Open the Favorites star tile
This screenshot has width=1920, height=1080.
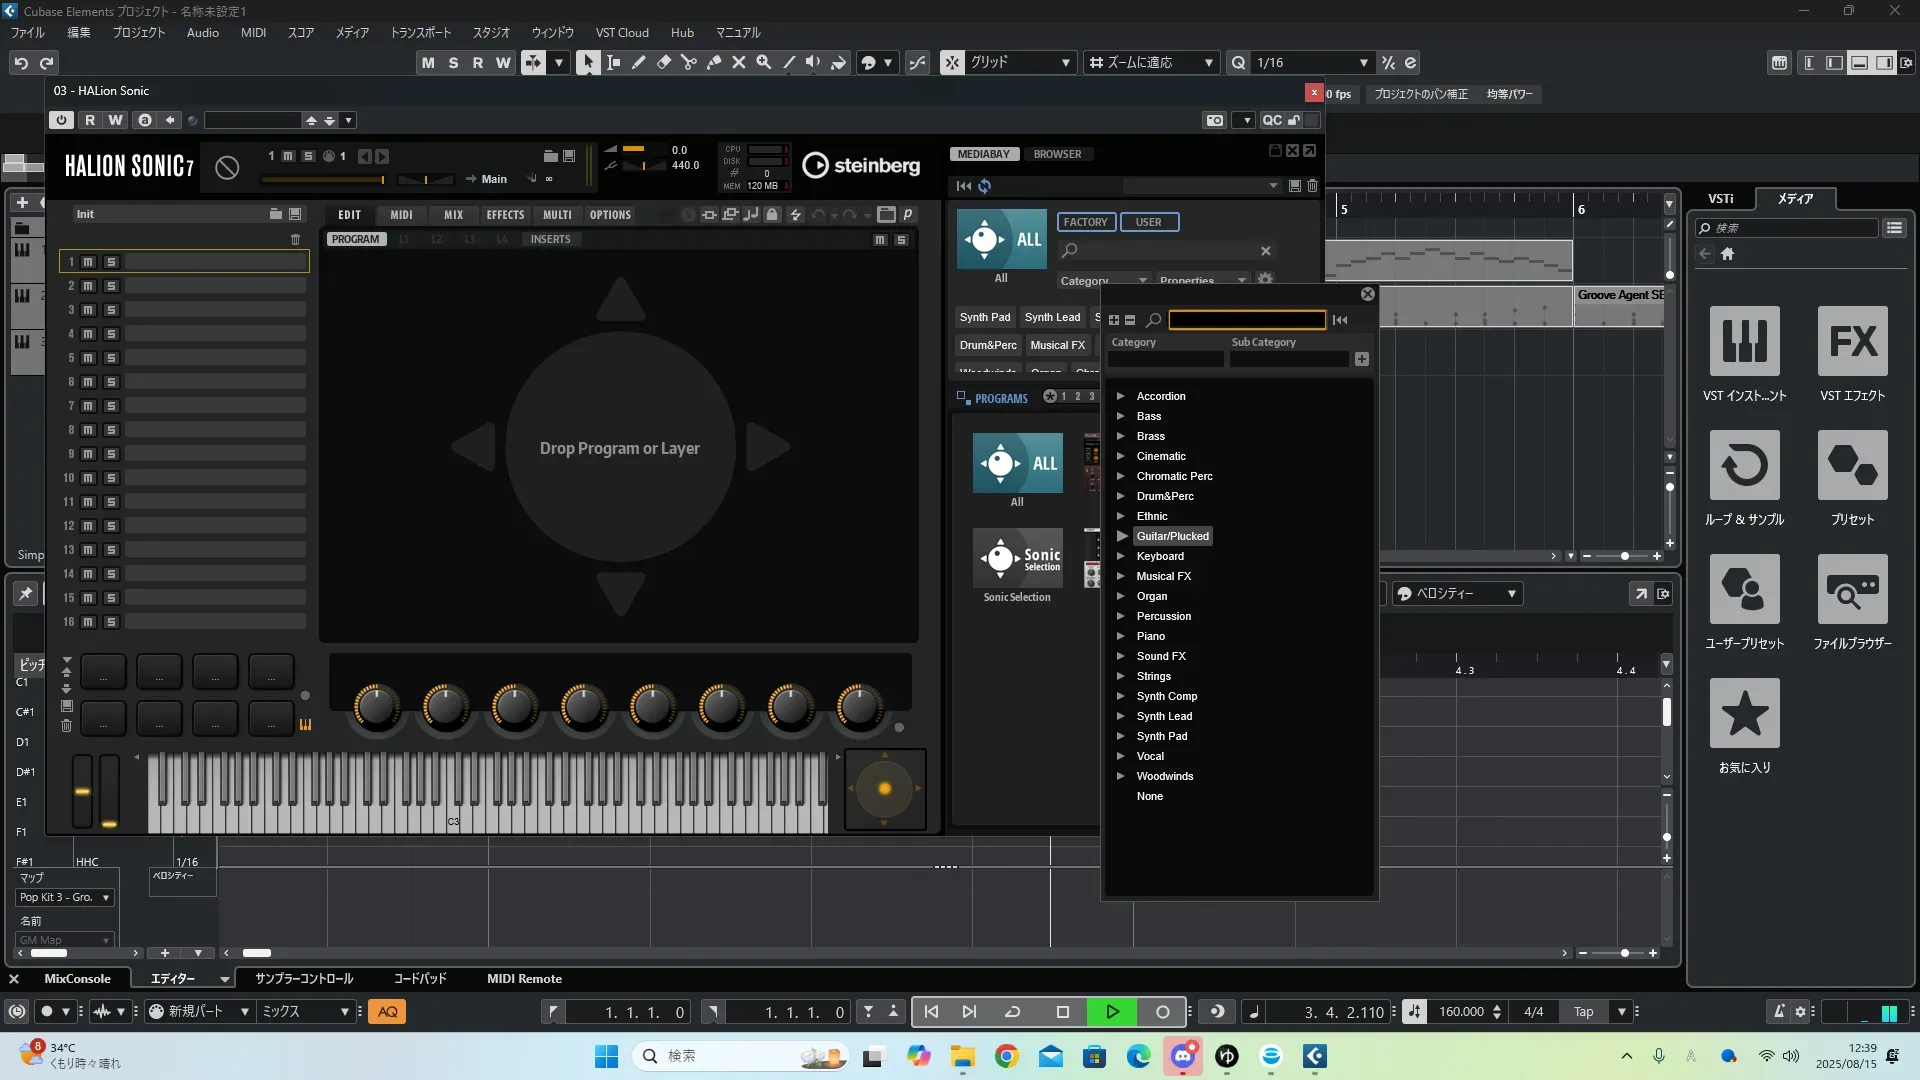tap(1744, 714)
